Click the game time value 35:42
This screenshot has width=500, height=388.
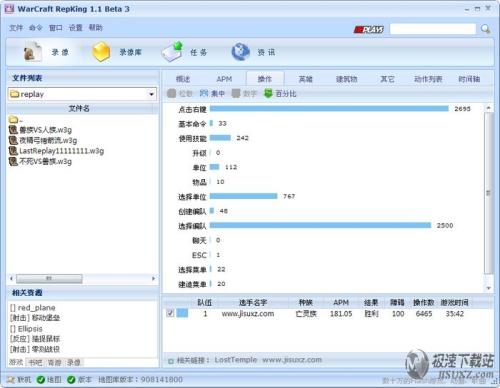455,314
